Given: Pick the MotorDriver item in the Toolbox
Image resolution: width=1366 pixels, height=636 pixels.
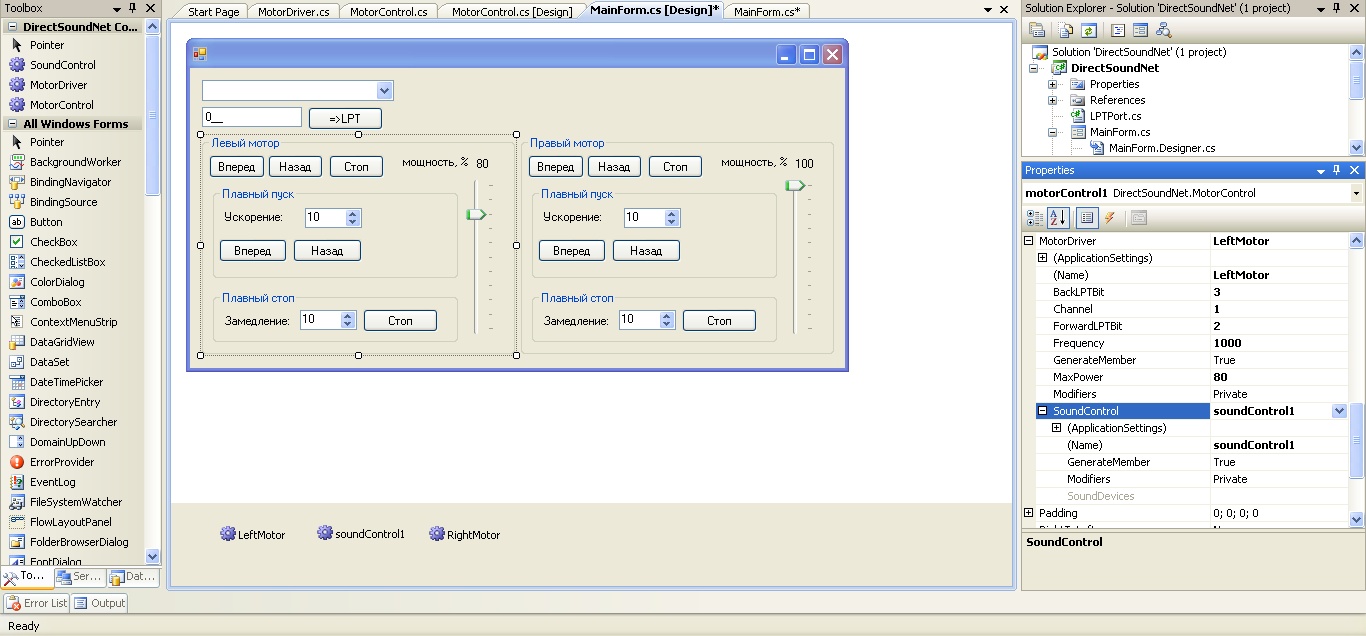Looking at the screenshot, I should click(58, 85).
